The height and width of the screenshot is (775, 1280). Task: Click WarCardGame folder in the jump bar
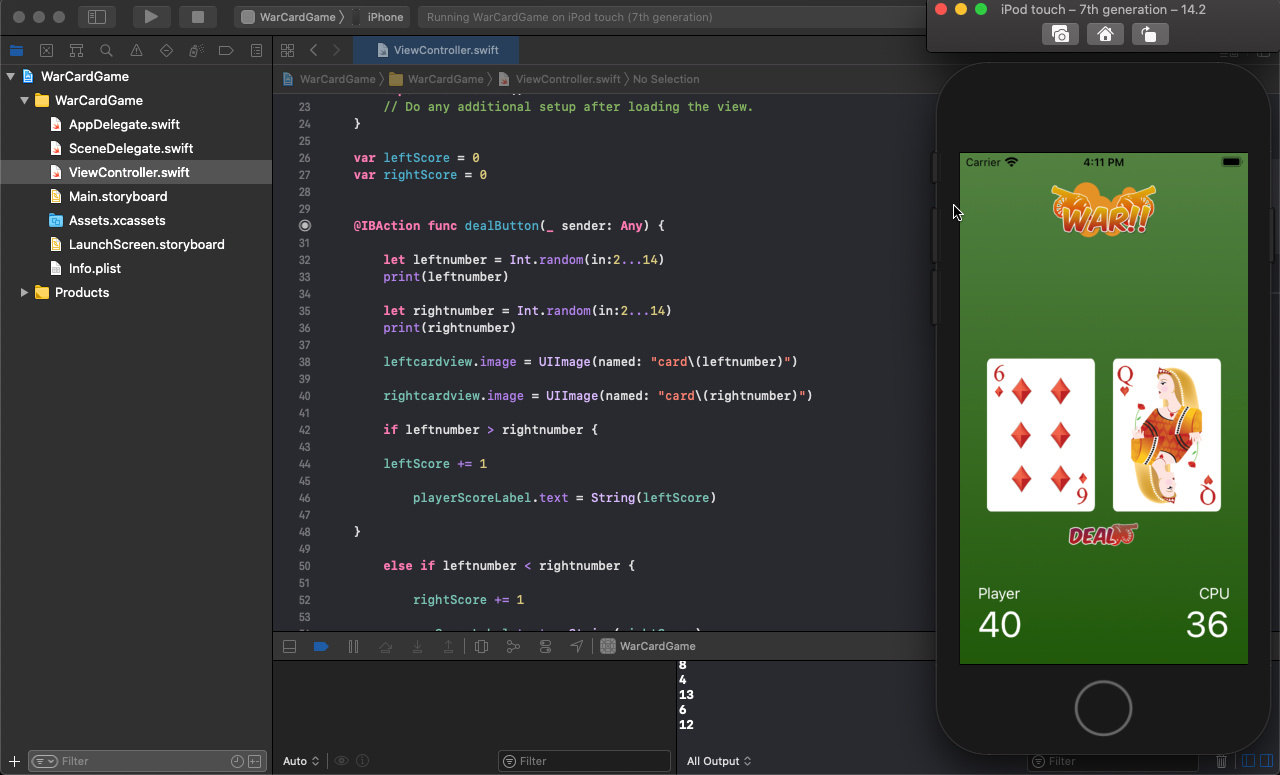[x=437, y=79]
